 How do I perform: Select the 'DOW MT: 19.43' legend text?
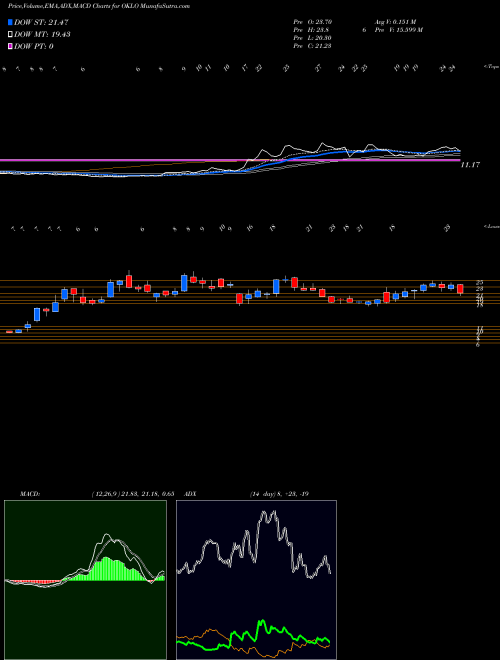click(x=42, y=35)
